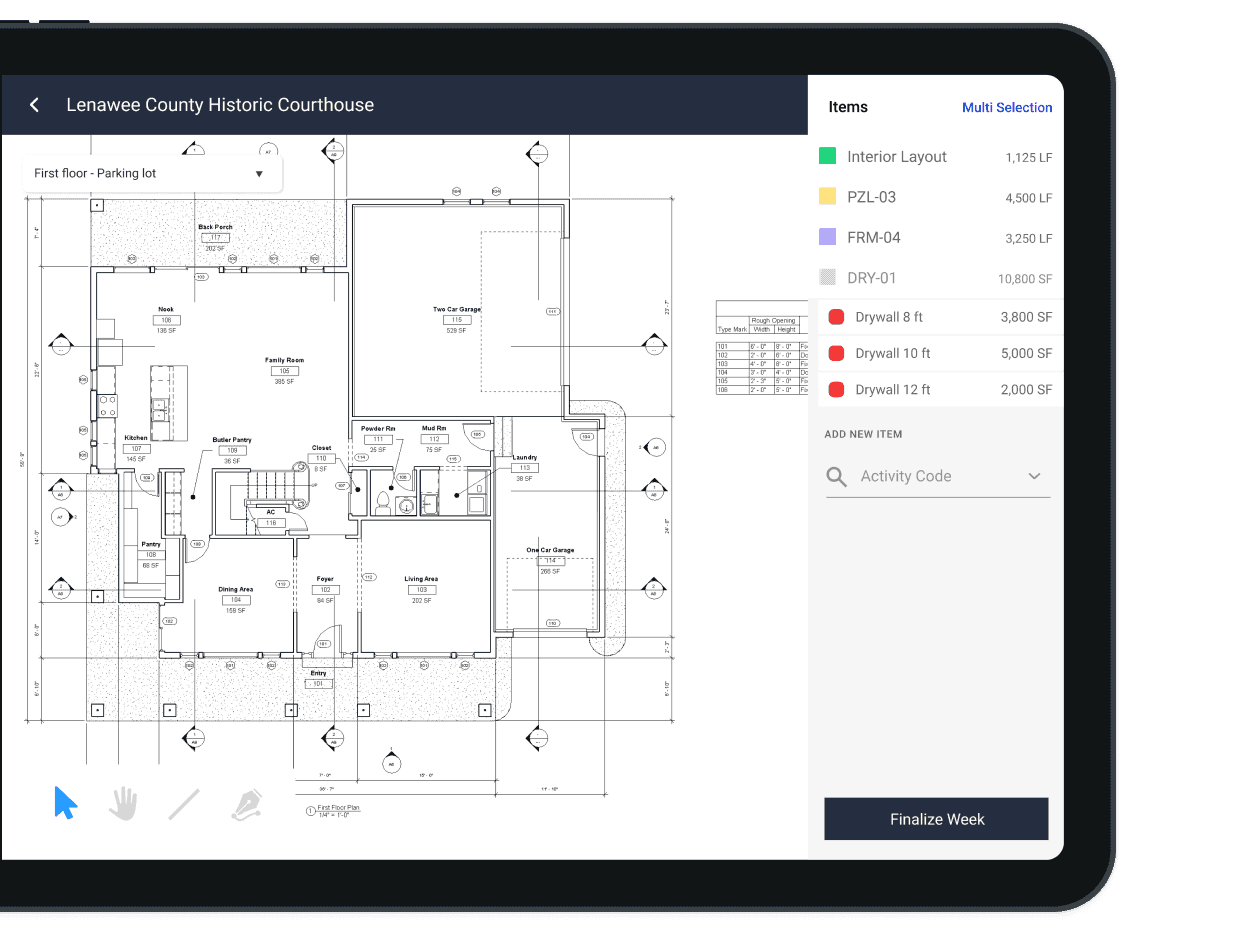Select the pen nib tool

click(247, 804)
